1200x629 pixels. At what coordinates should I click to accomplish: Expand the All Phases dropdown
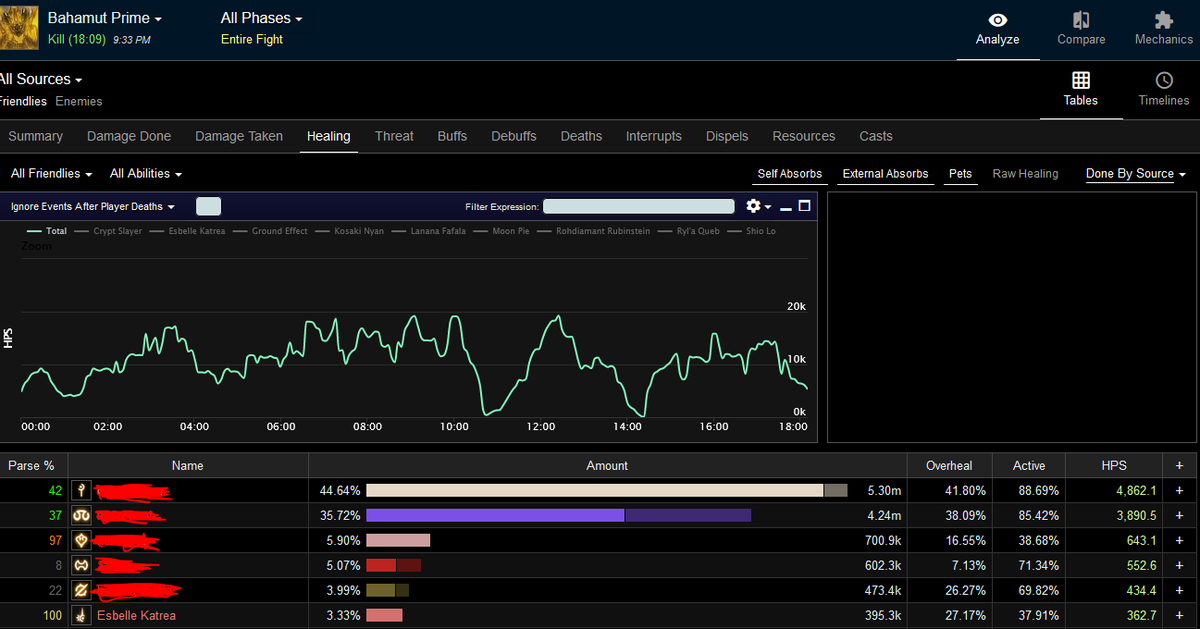(x=261, y=18)
